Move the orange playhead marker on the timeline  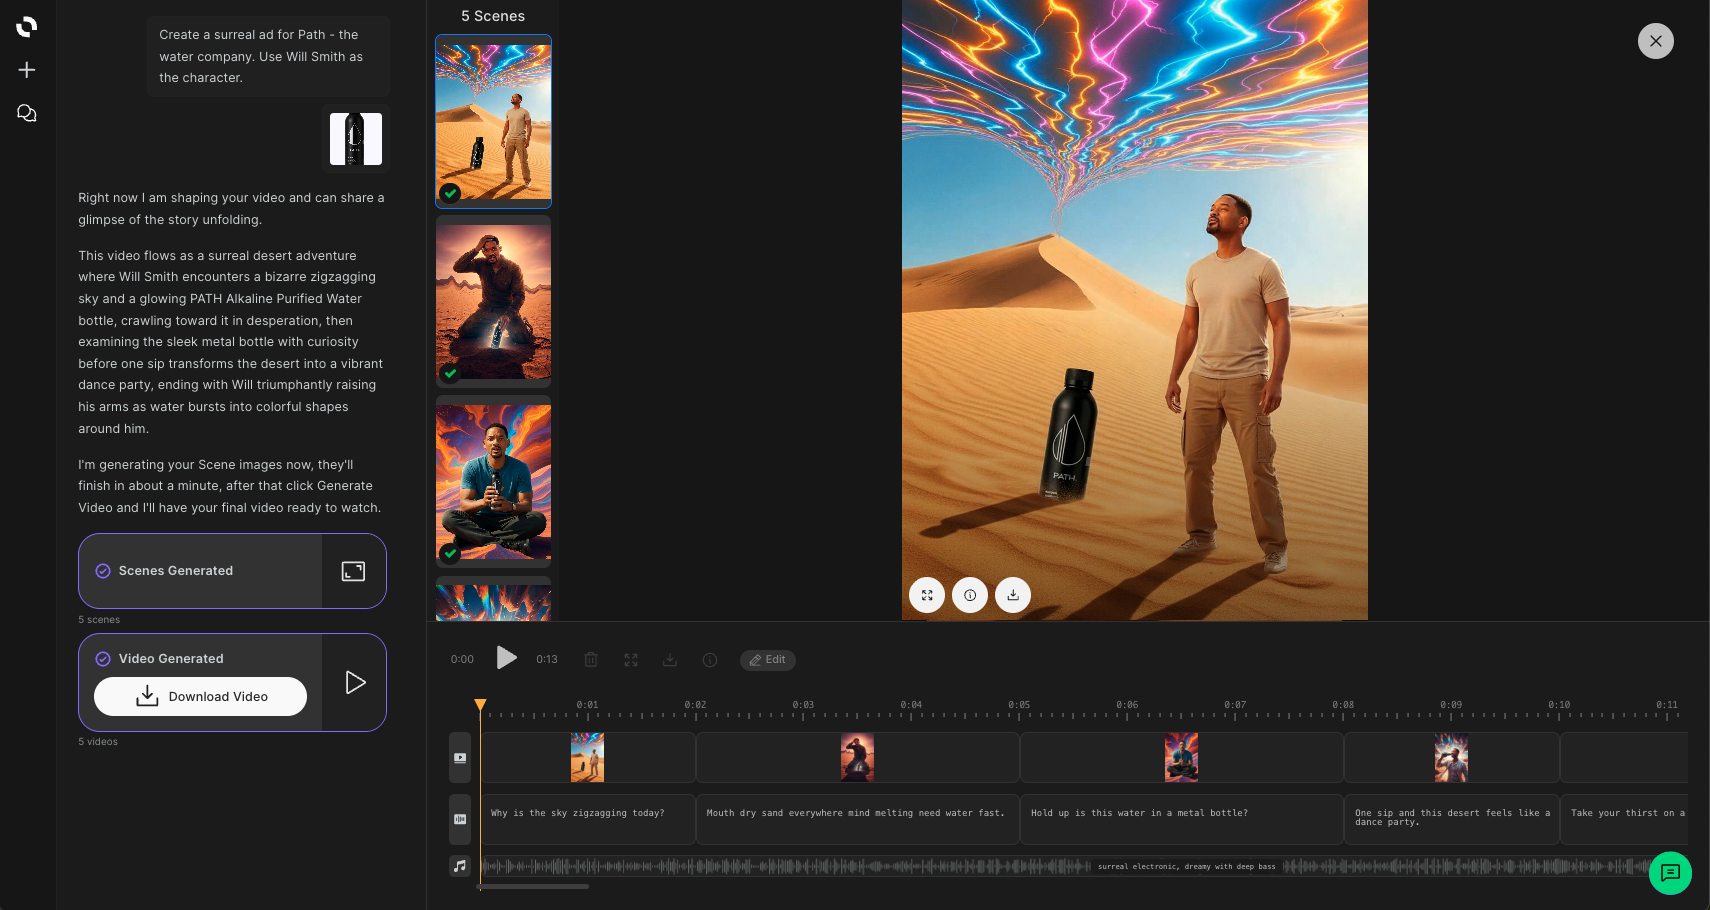click(480, 704)
